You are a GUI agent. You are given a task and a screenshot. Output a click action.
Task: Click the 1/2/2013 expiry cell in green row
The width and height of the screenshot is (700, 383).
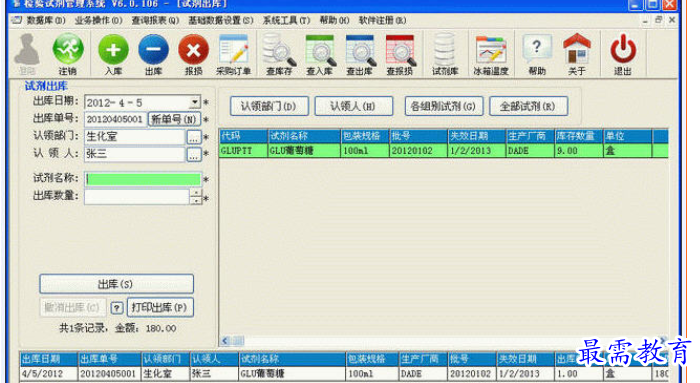point(476,150)
